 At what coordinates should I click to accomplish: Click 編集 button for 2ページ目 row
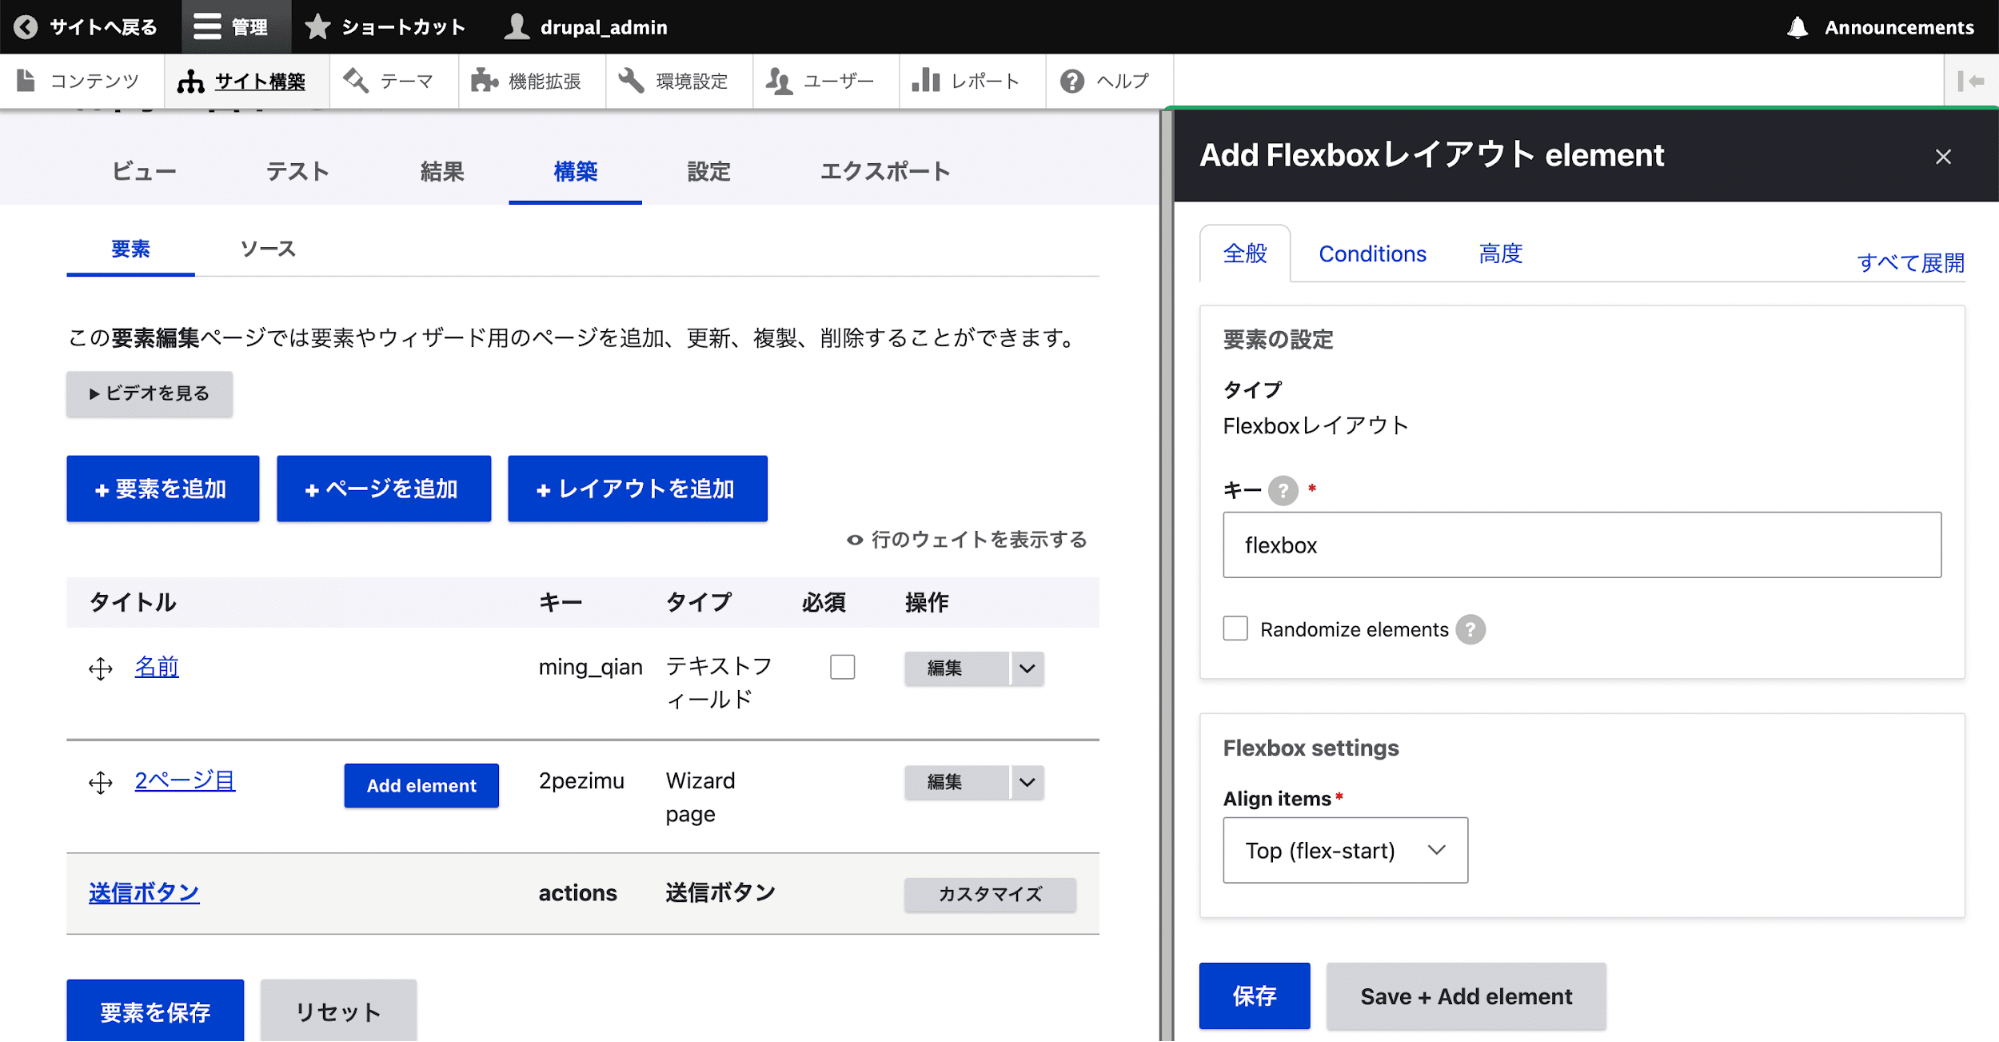pyautogui.click(x=957, y=783)
